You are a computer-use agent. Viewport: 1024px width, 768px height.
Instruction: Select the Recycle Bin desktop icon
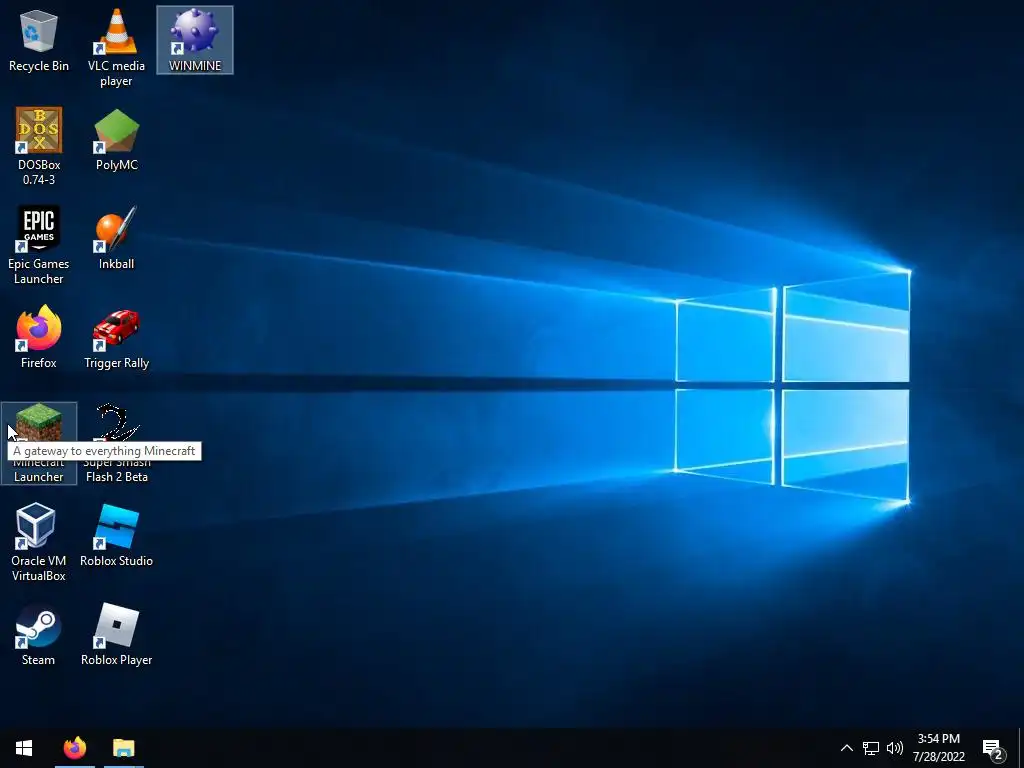pyautogui.click(x=39, y=40)
